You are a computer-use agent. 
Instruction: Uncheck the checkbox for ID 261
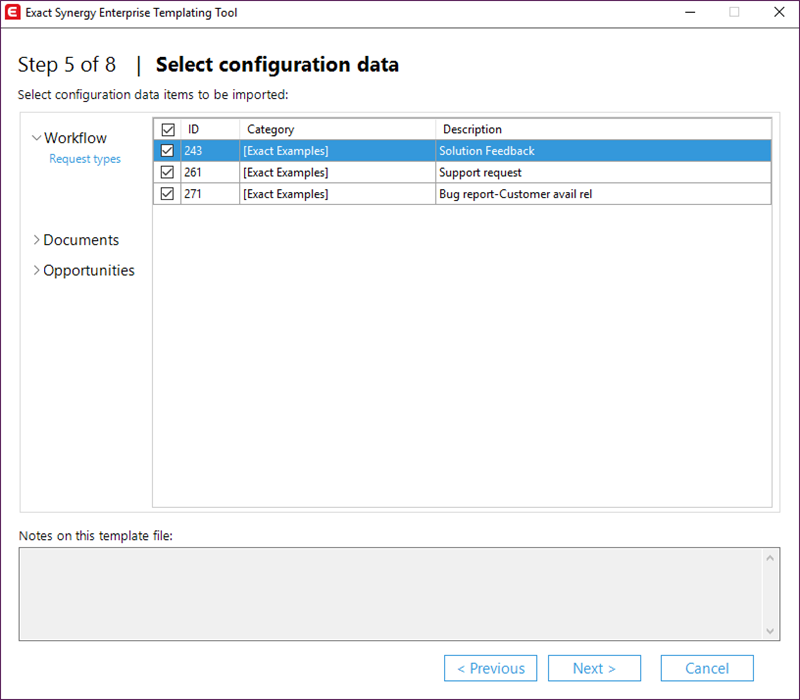coord(167,172)
